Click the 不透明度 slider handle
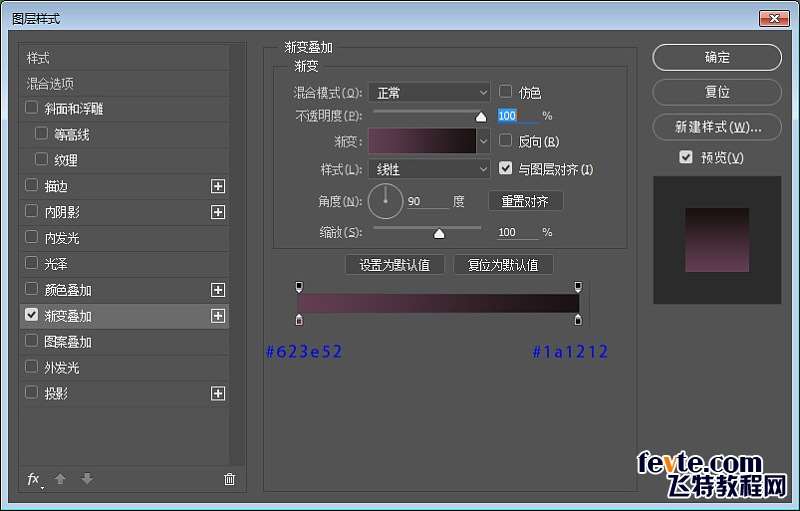The width and height of the screenshot is (800, 511). pos(481,117)
